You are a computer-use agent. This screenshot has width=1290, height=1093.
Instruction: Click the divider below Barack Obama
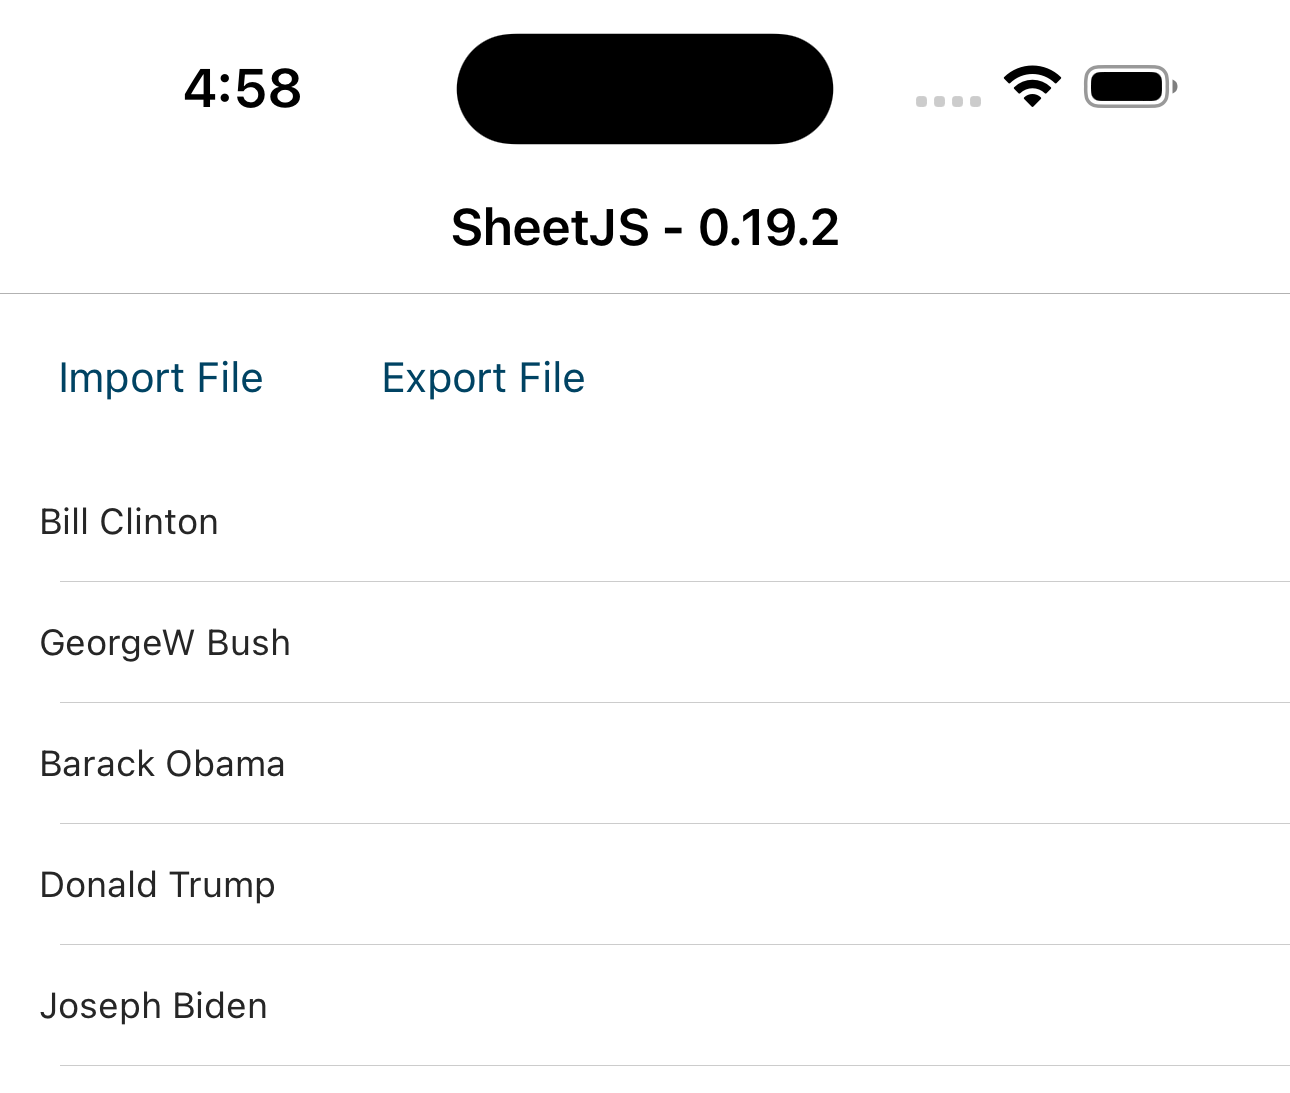(675, 824)
